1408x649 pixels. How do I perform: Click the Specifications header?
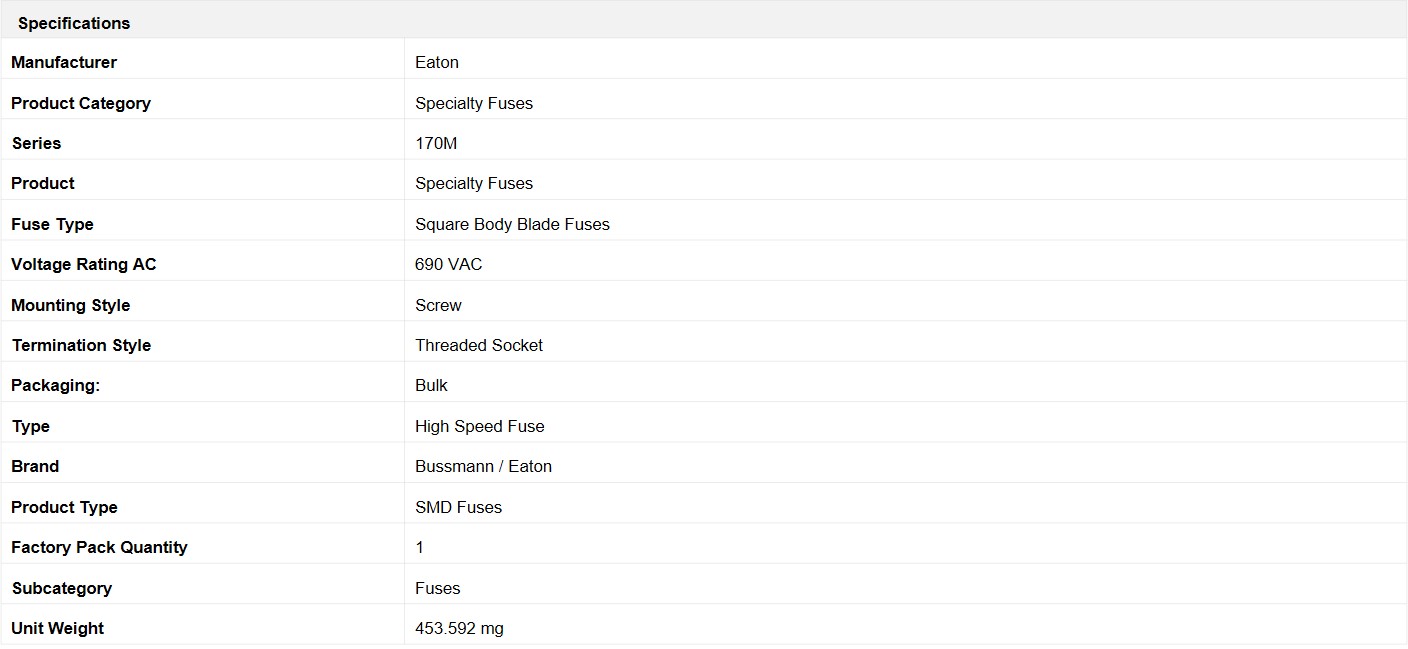[x=74, y=23]
